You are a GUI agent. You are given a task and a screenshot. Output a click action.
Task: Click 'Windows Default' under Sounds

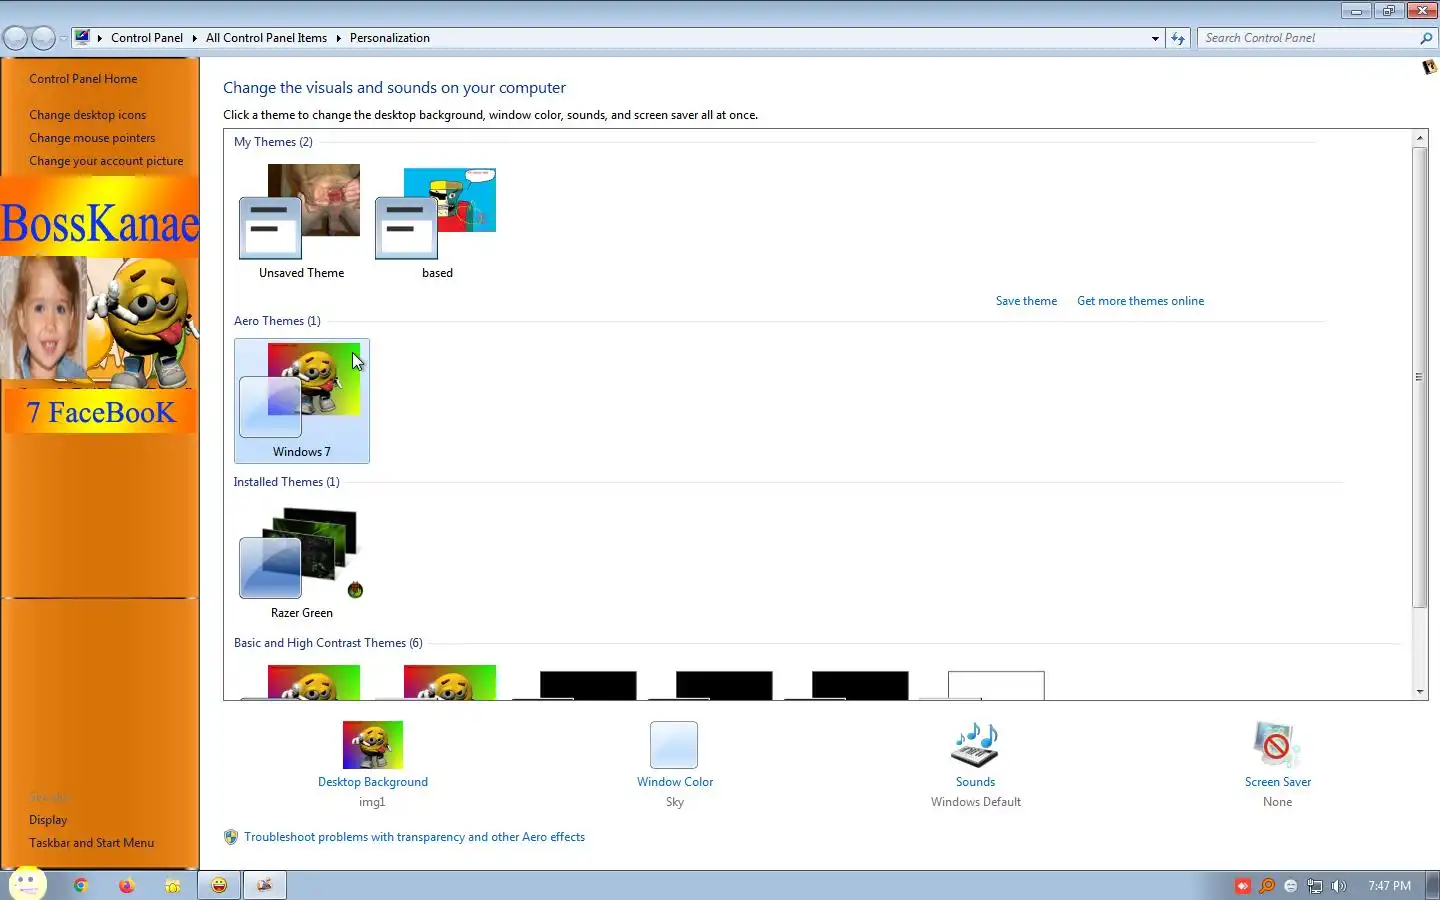pos(976,802)
